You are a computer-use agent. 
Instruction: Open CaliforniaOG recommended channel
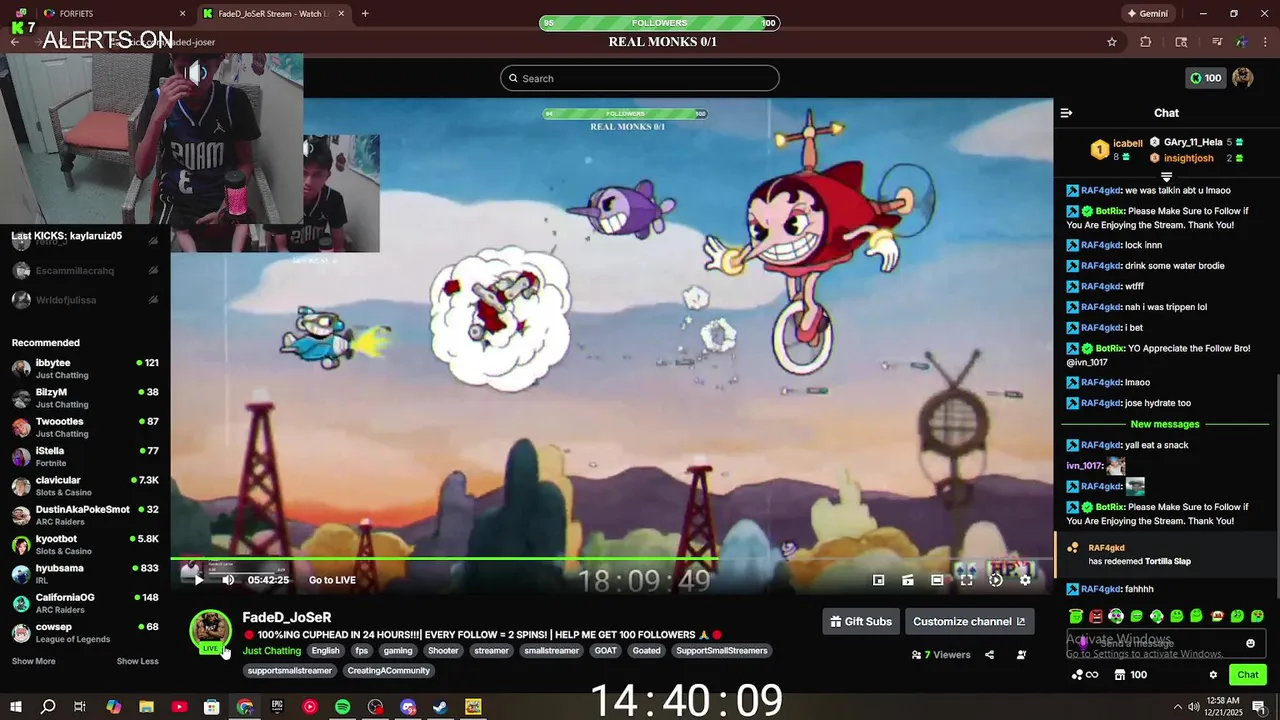(85, 603)
